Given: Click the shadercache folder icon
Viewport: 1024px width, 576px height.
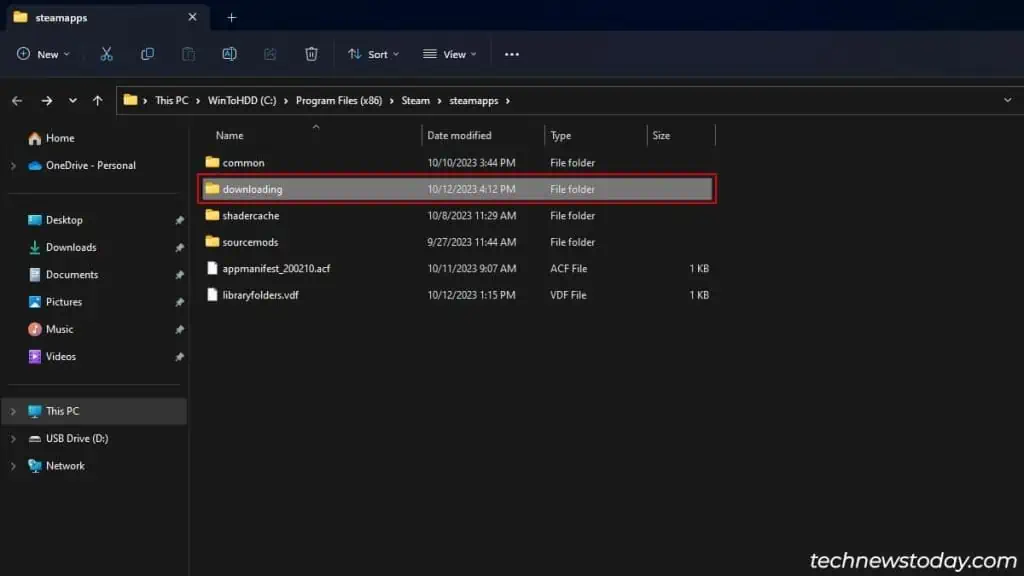Looking at the screenshot, I should (x=212, y=215).
